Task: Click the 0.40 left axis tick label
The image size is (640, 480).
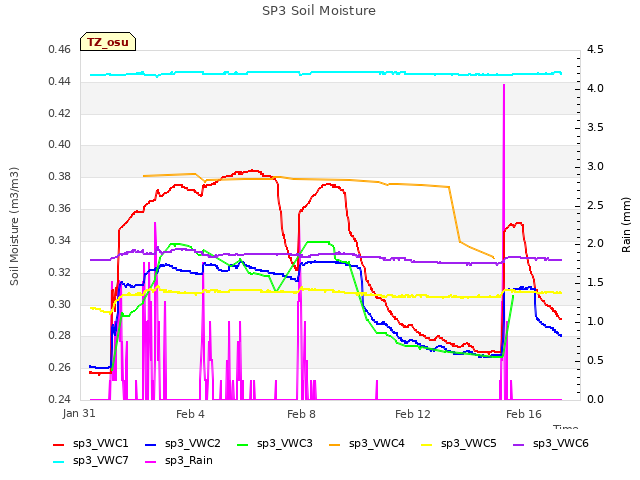Action: tap(60, 144)
